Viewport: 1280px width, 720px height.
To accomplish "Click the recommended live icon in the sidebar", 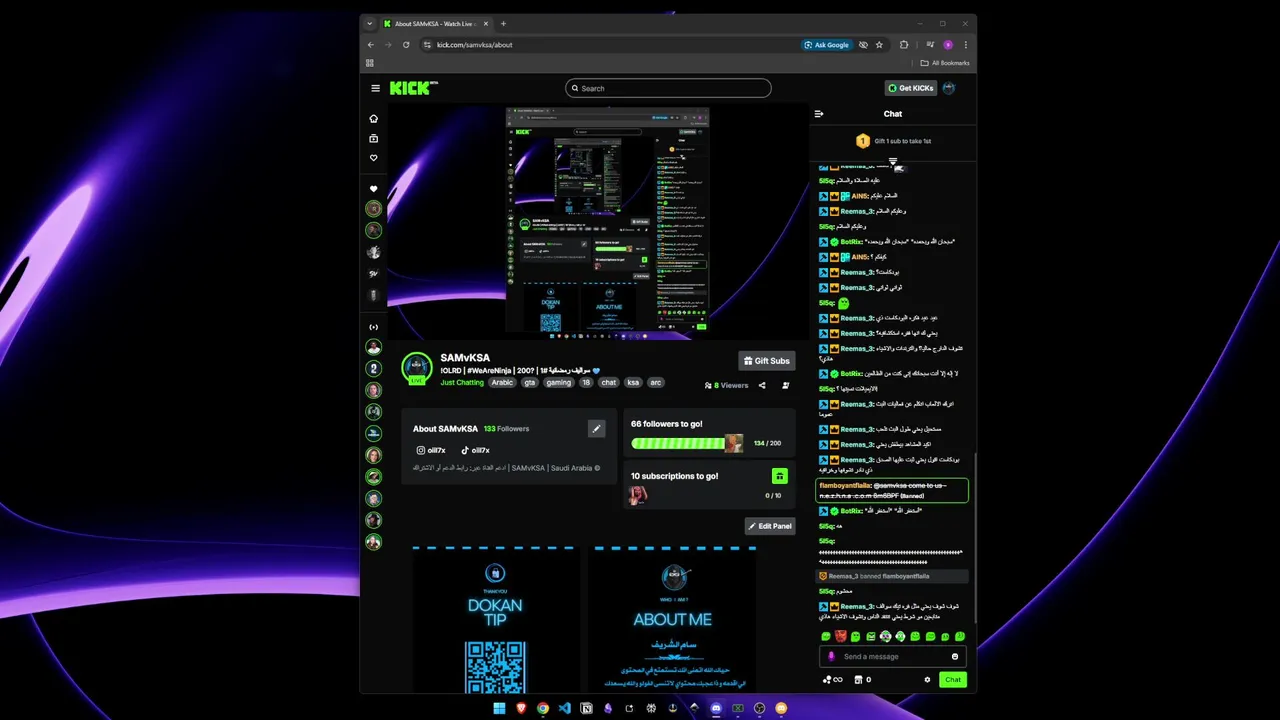I will pos(374,327).
